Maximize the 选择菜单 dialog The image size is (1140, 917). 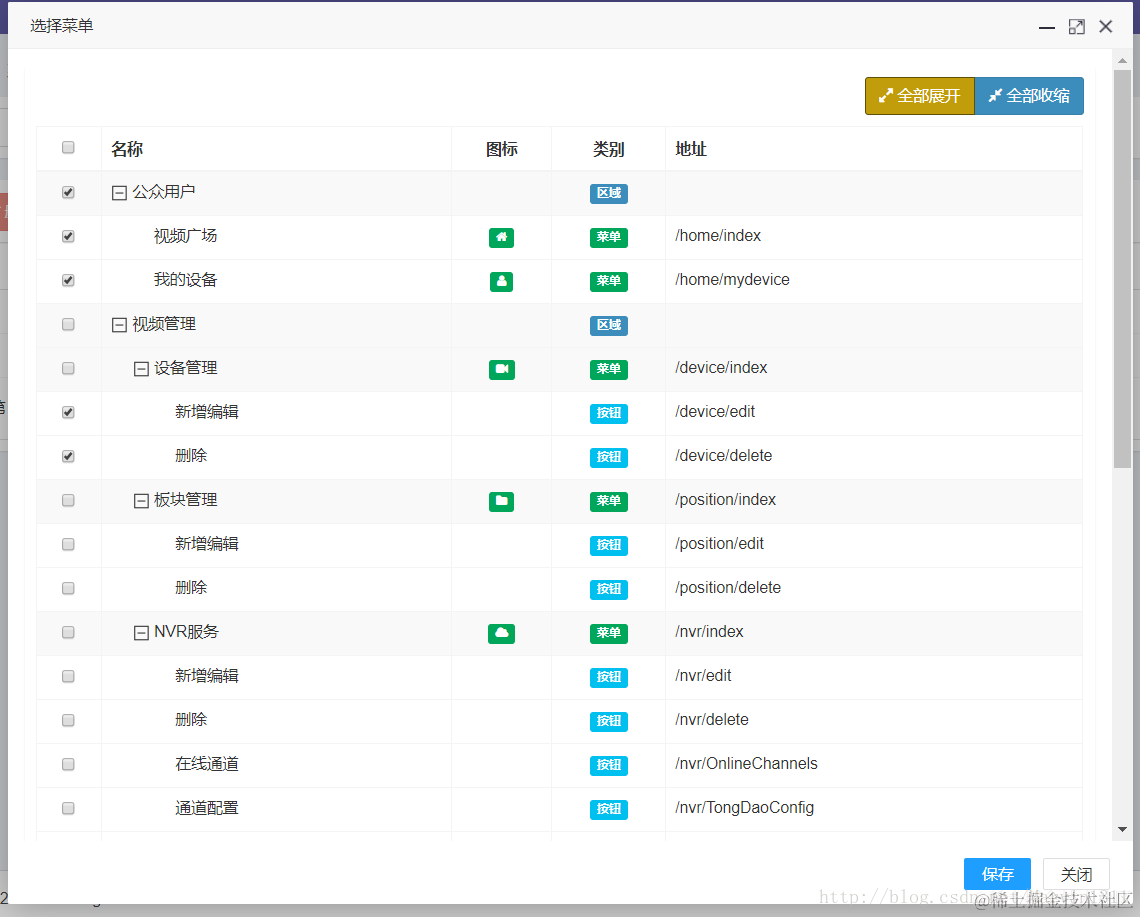pyautogui.click(x=1077, y=27)
